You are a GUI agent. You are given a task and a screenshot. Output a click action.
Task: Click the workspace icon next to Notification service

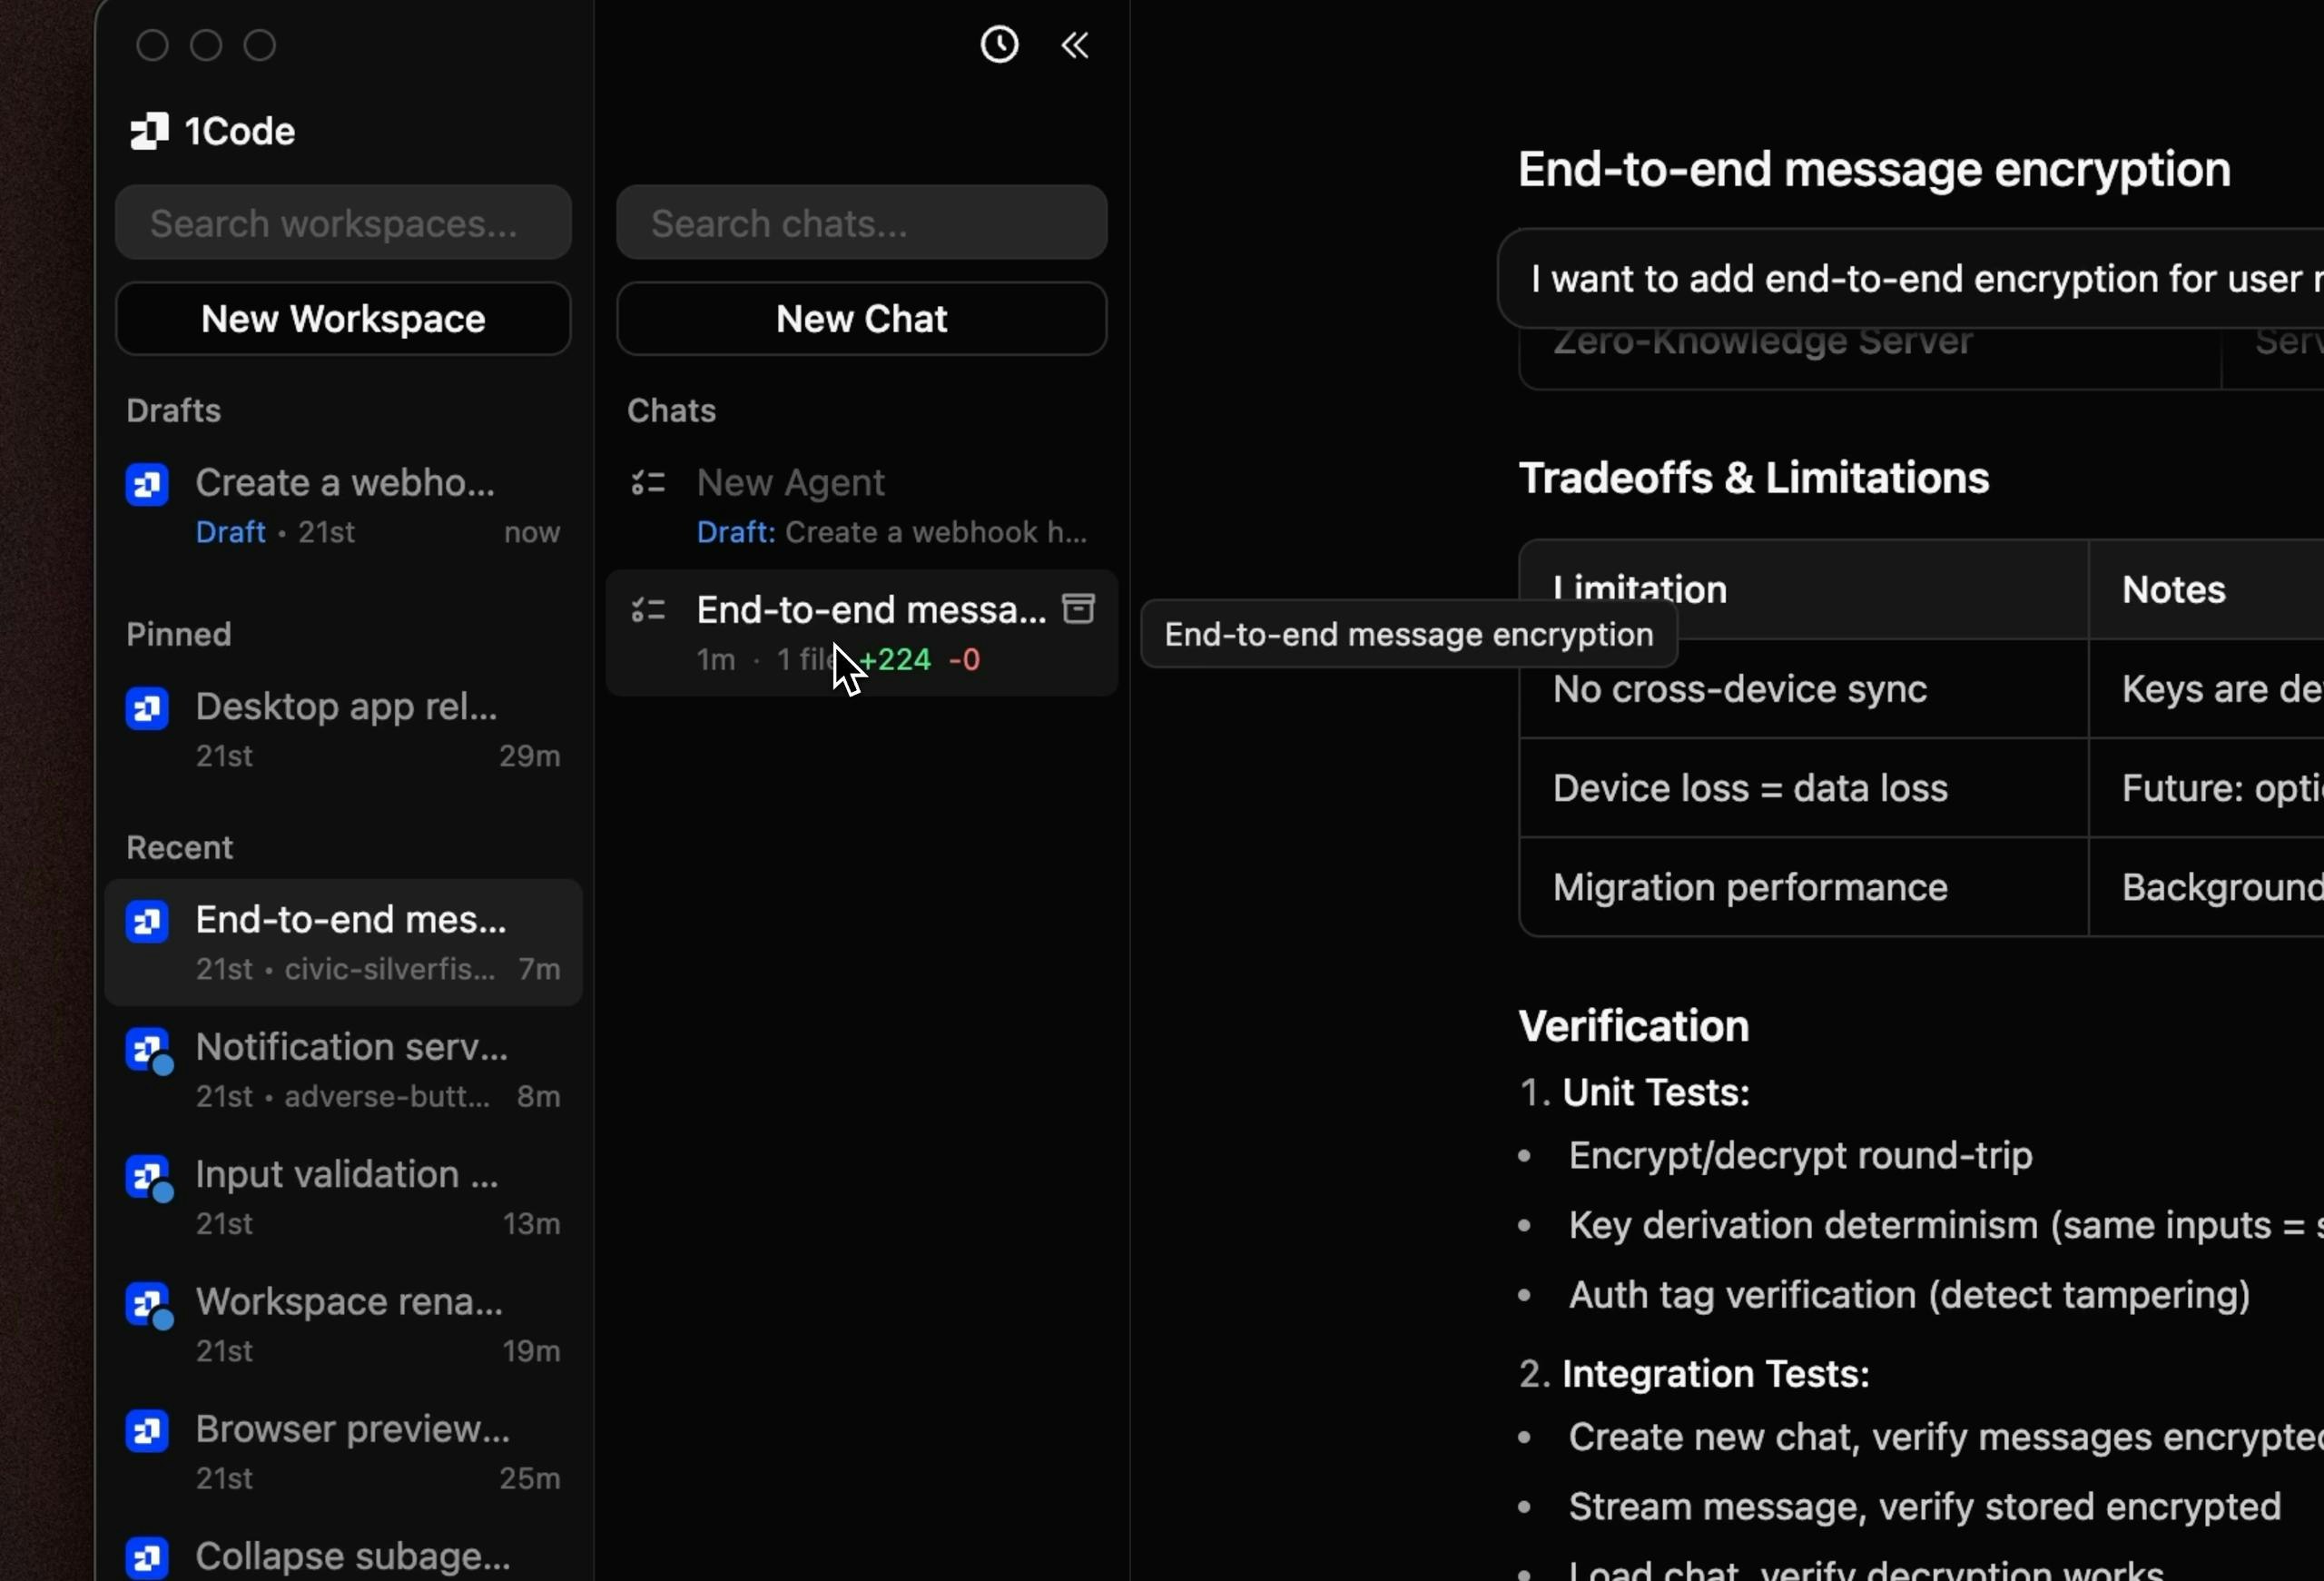pos(146,1050)
